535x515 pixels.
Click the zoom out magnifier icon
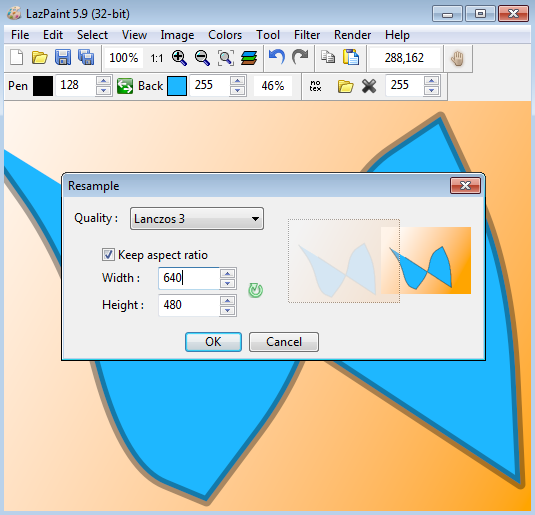point(202,58)
